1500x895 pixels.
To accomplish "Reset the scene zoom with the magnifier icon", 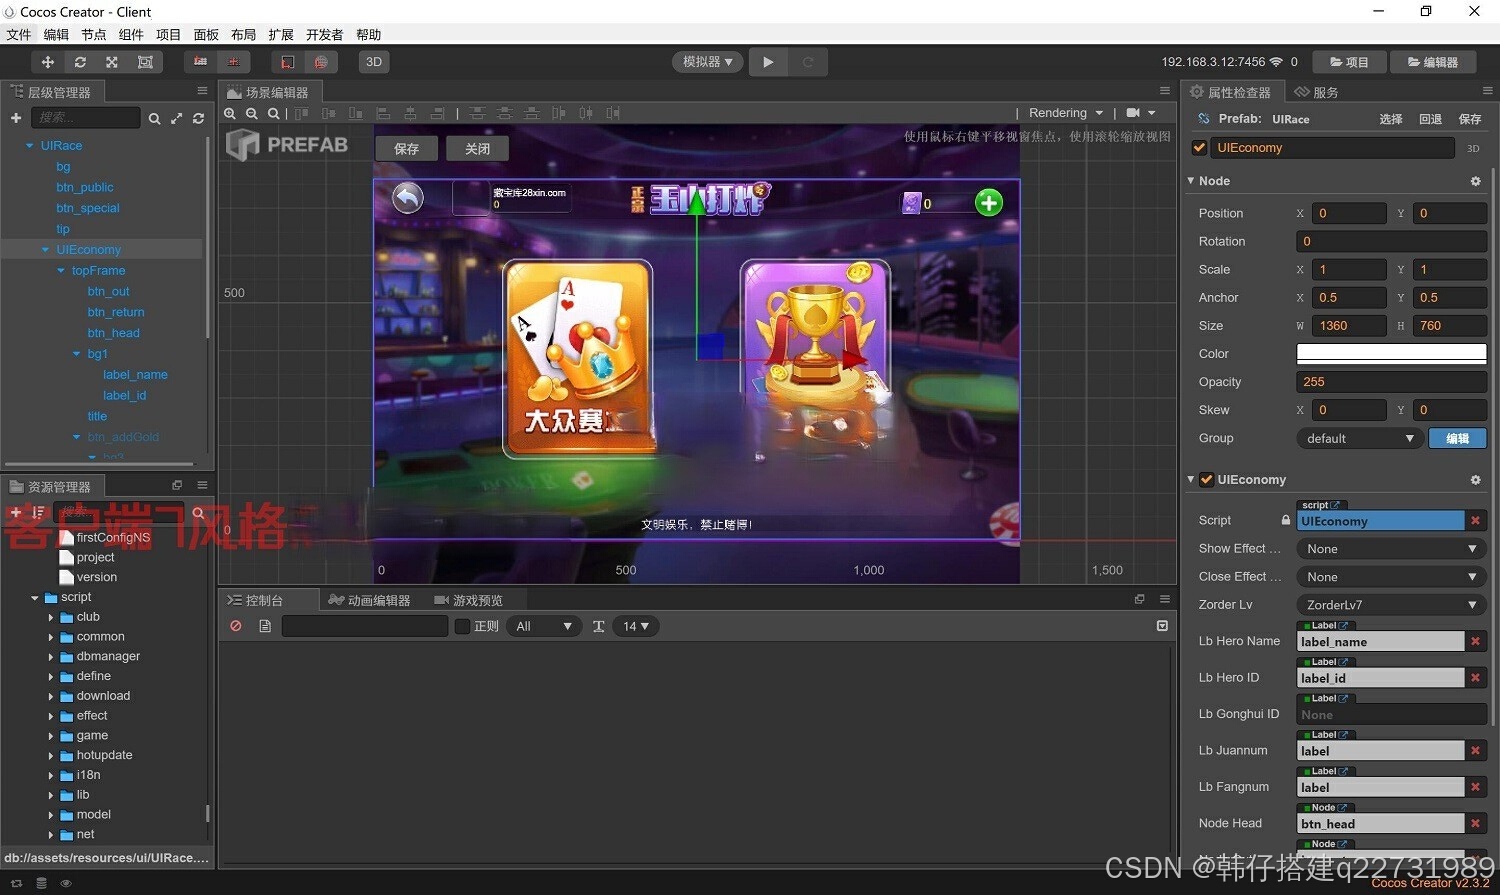I will (273, 114).
